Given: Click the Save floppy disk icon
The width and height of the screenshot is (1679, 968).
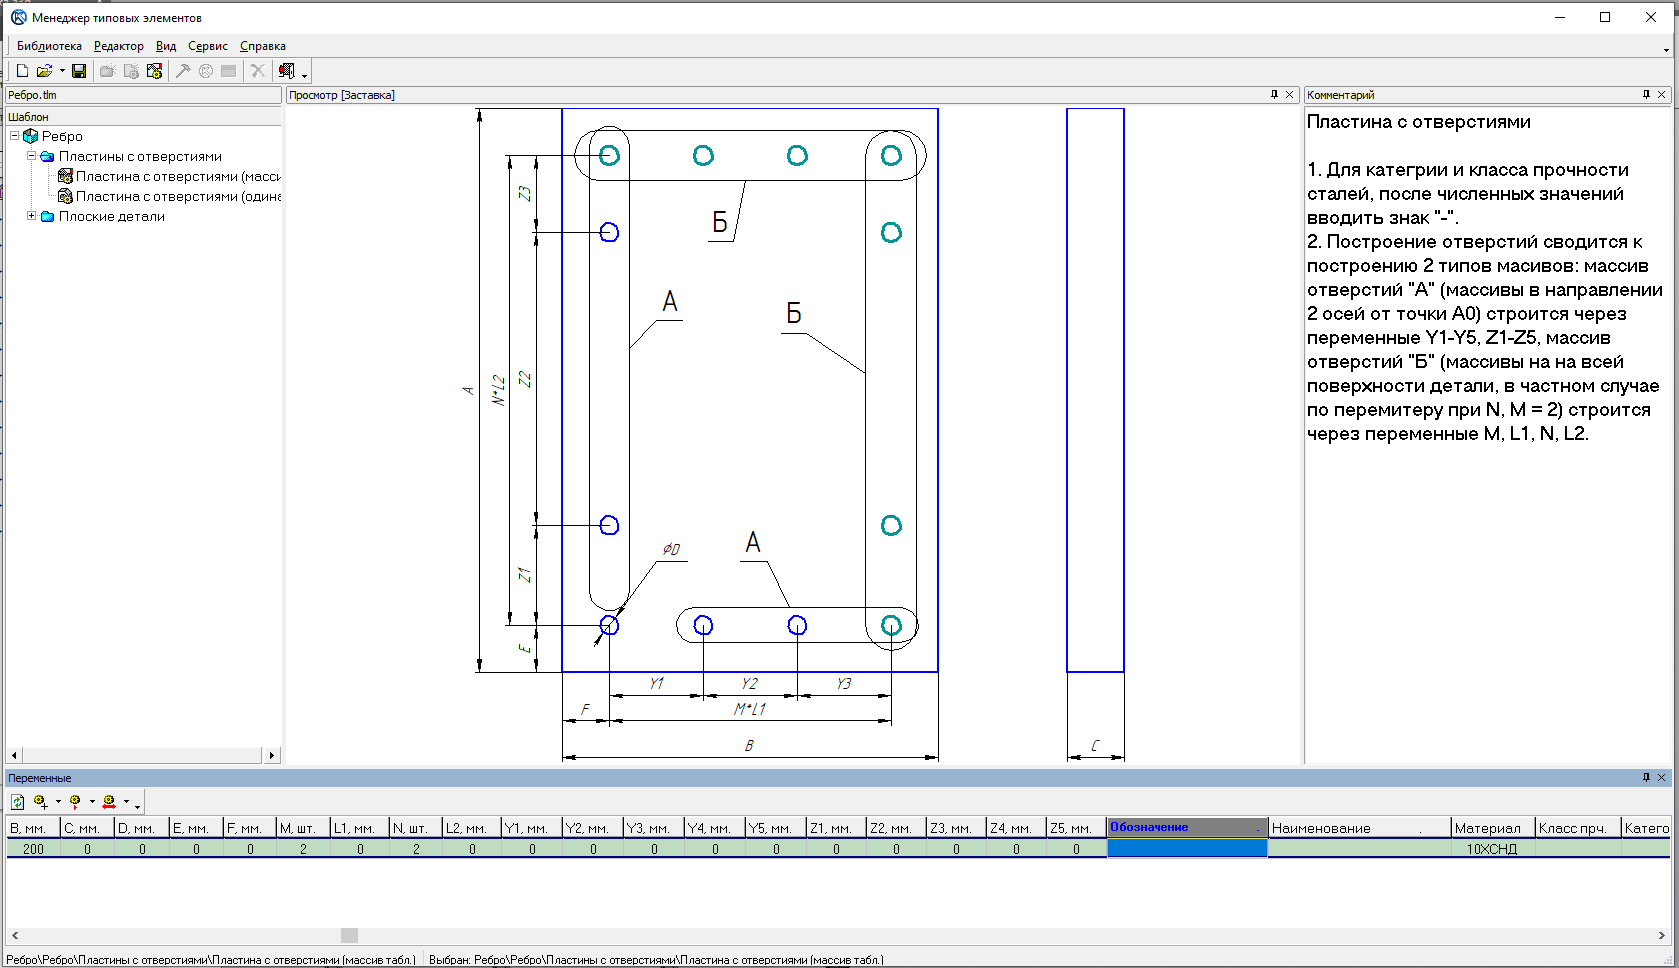Looking at the screenshot, I should pyautogui.click(x=79, y=71).
